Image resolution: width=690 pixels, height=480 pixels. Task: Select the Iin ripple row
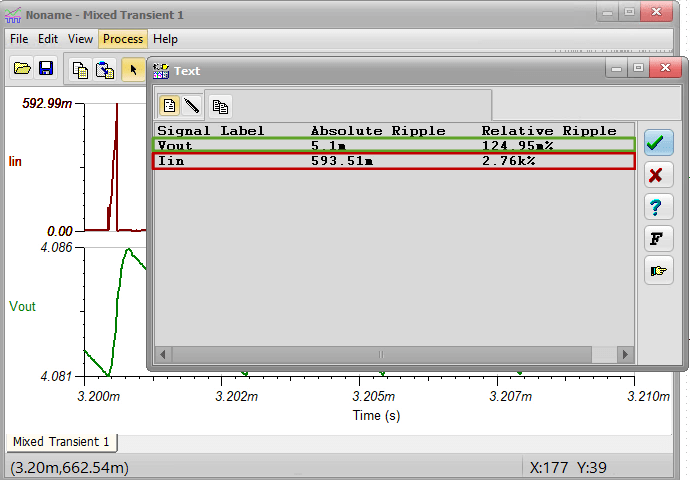click(x=394, y=161)
